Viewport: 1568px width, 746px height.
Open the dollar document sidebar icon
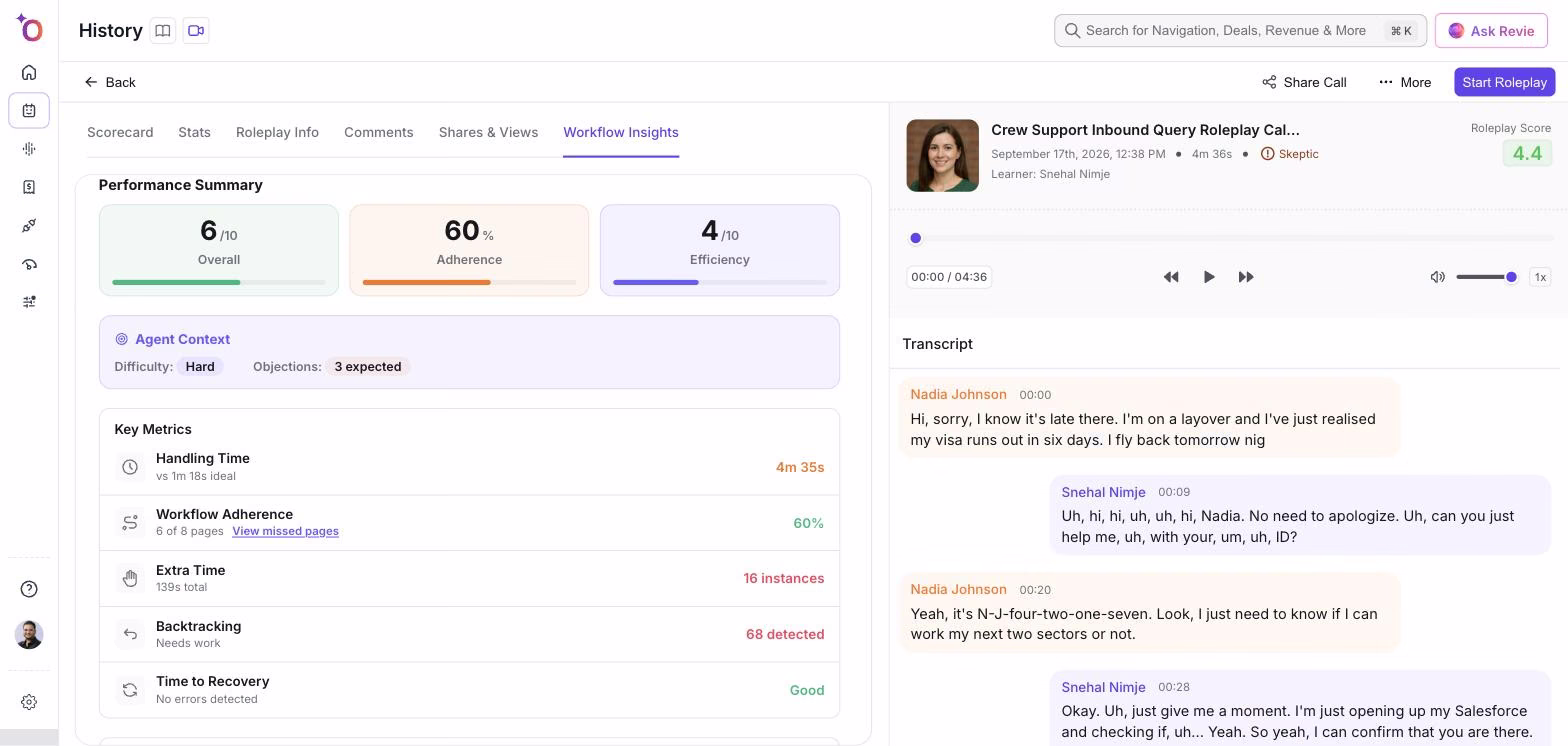coord(29,187)
